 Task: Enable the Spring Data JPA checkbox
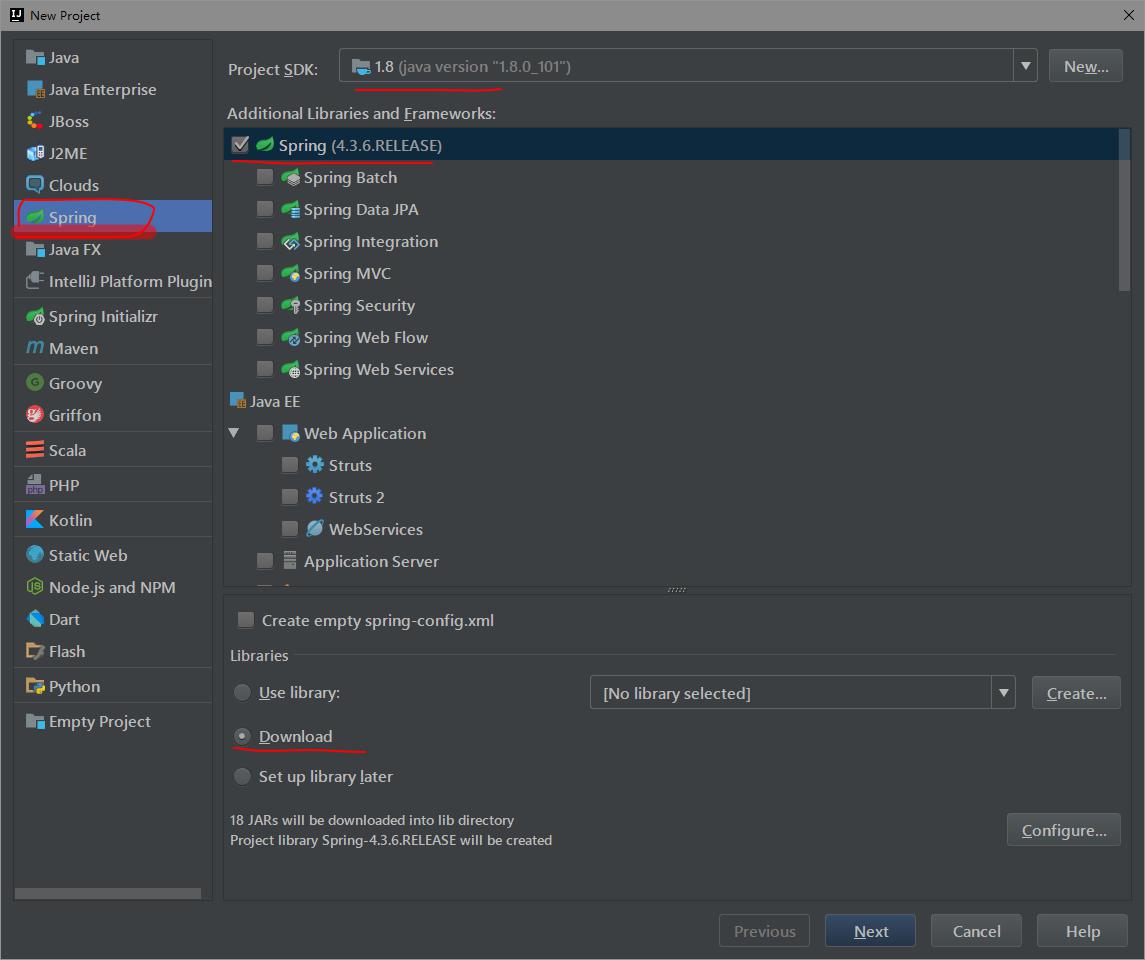click(x=265, y=209)
